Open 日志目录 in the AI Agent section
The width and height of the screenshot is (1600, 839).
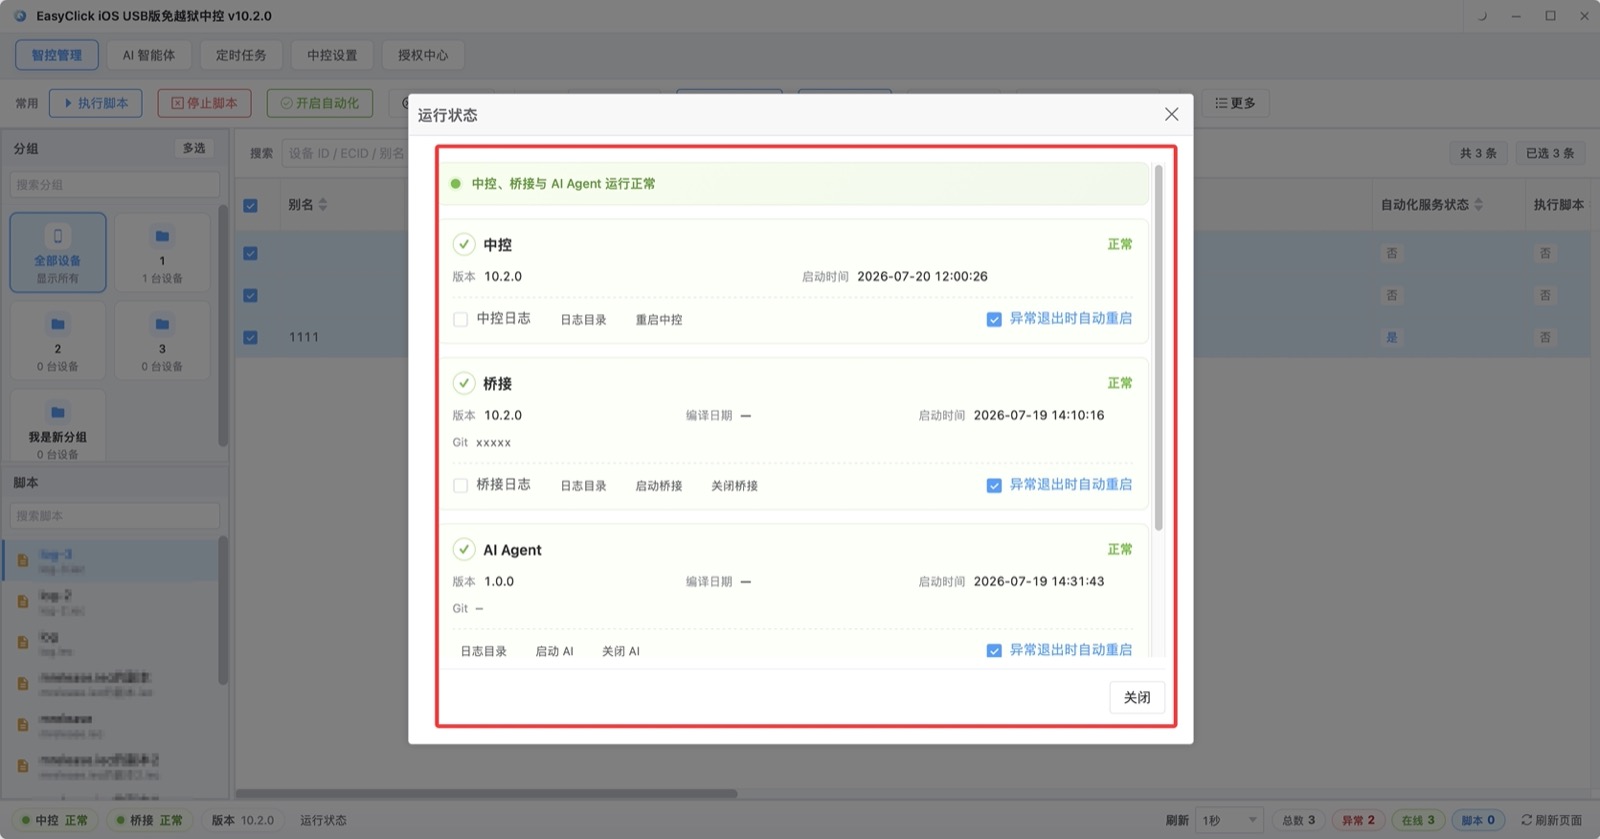tap(484, 651)
